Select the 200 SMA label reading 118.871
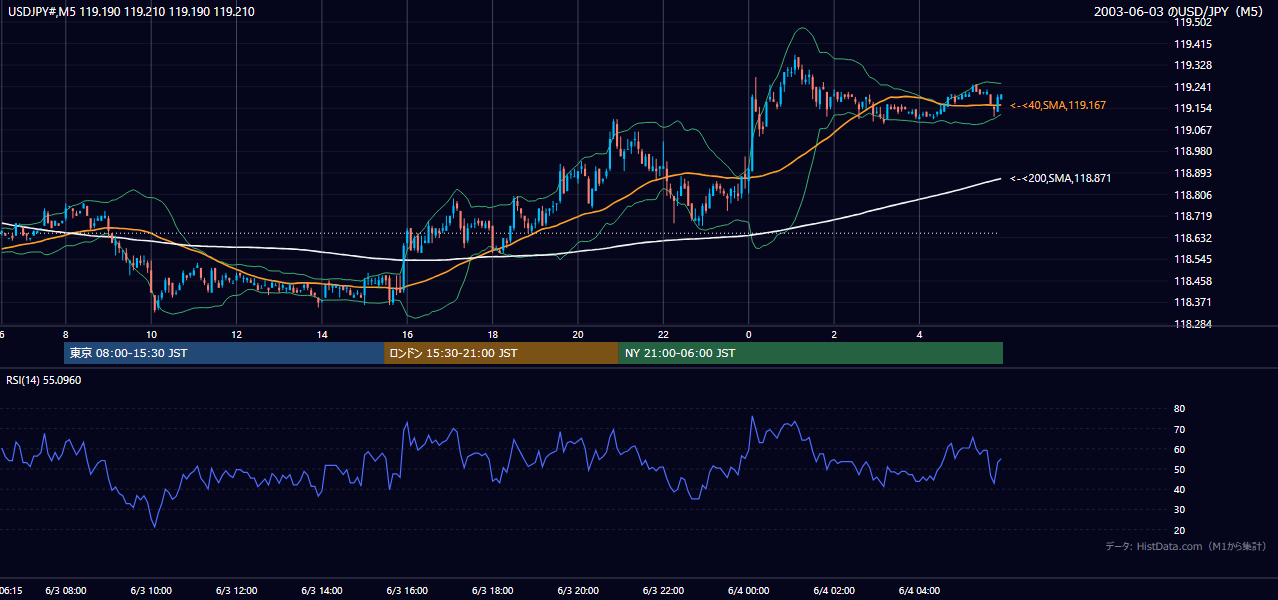The width and height of the screenshot is (1278, 600). click(x=1061, y=178)
